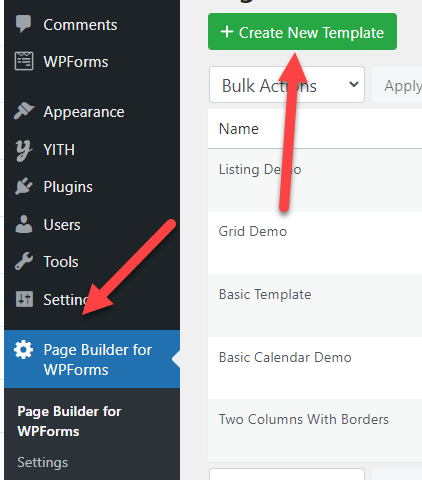Open the Page Builder for WPForms submenu item
The height and width of the screenshot is (480, 422).
(x=69, y=421)
